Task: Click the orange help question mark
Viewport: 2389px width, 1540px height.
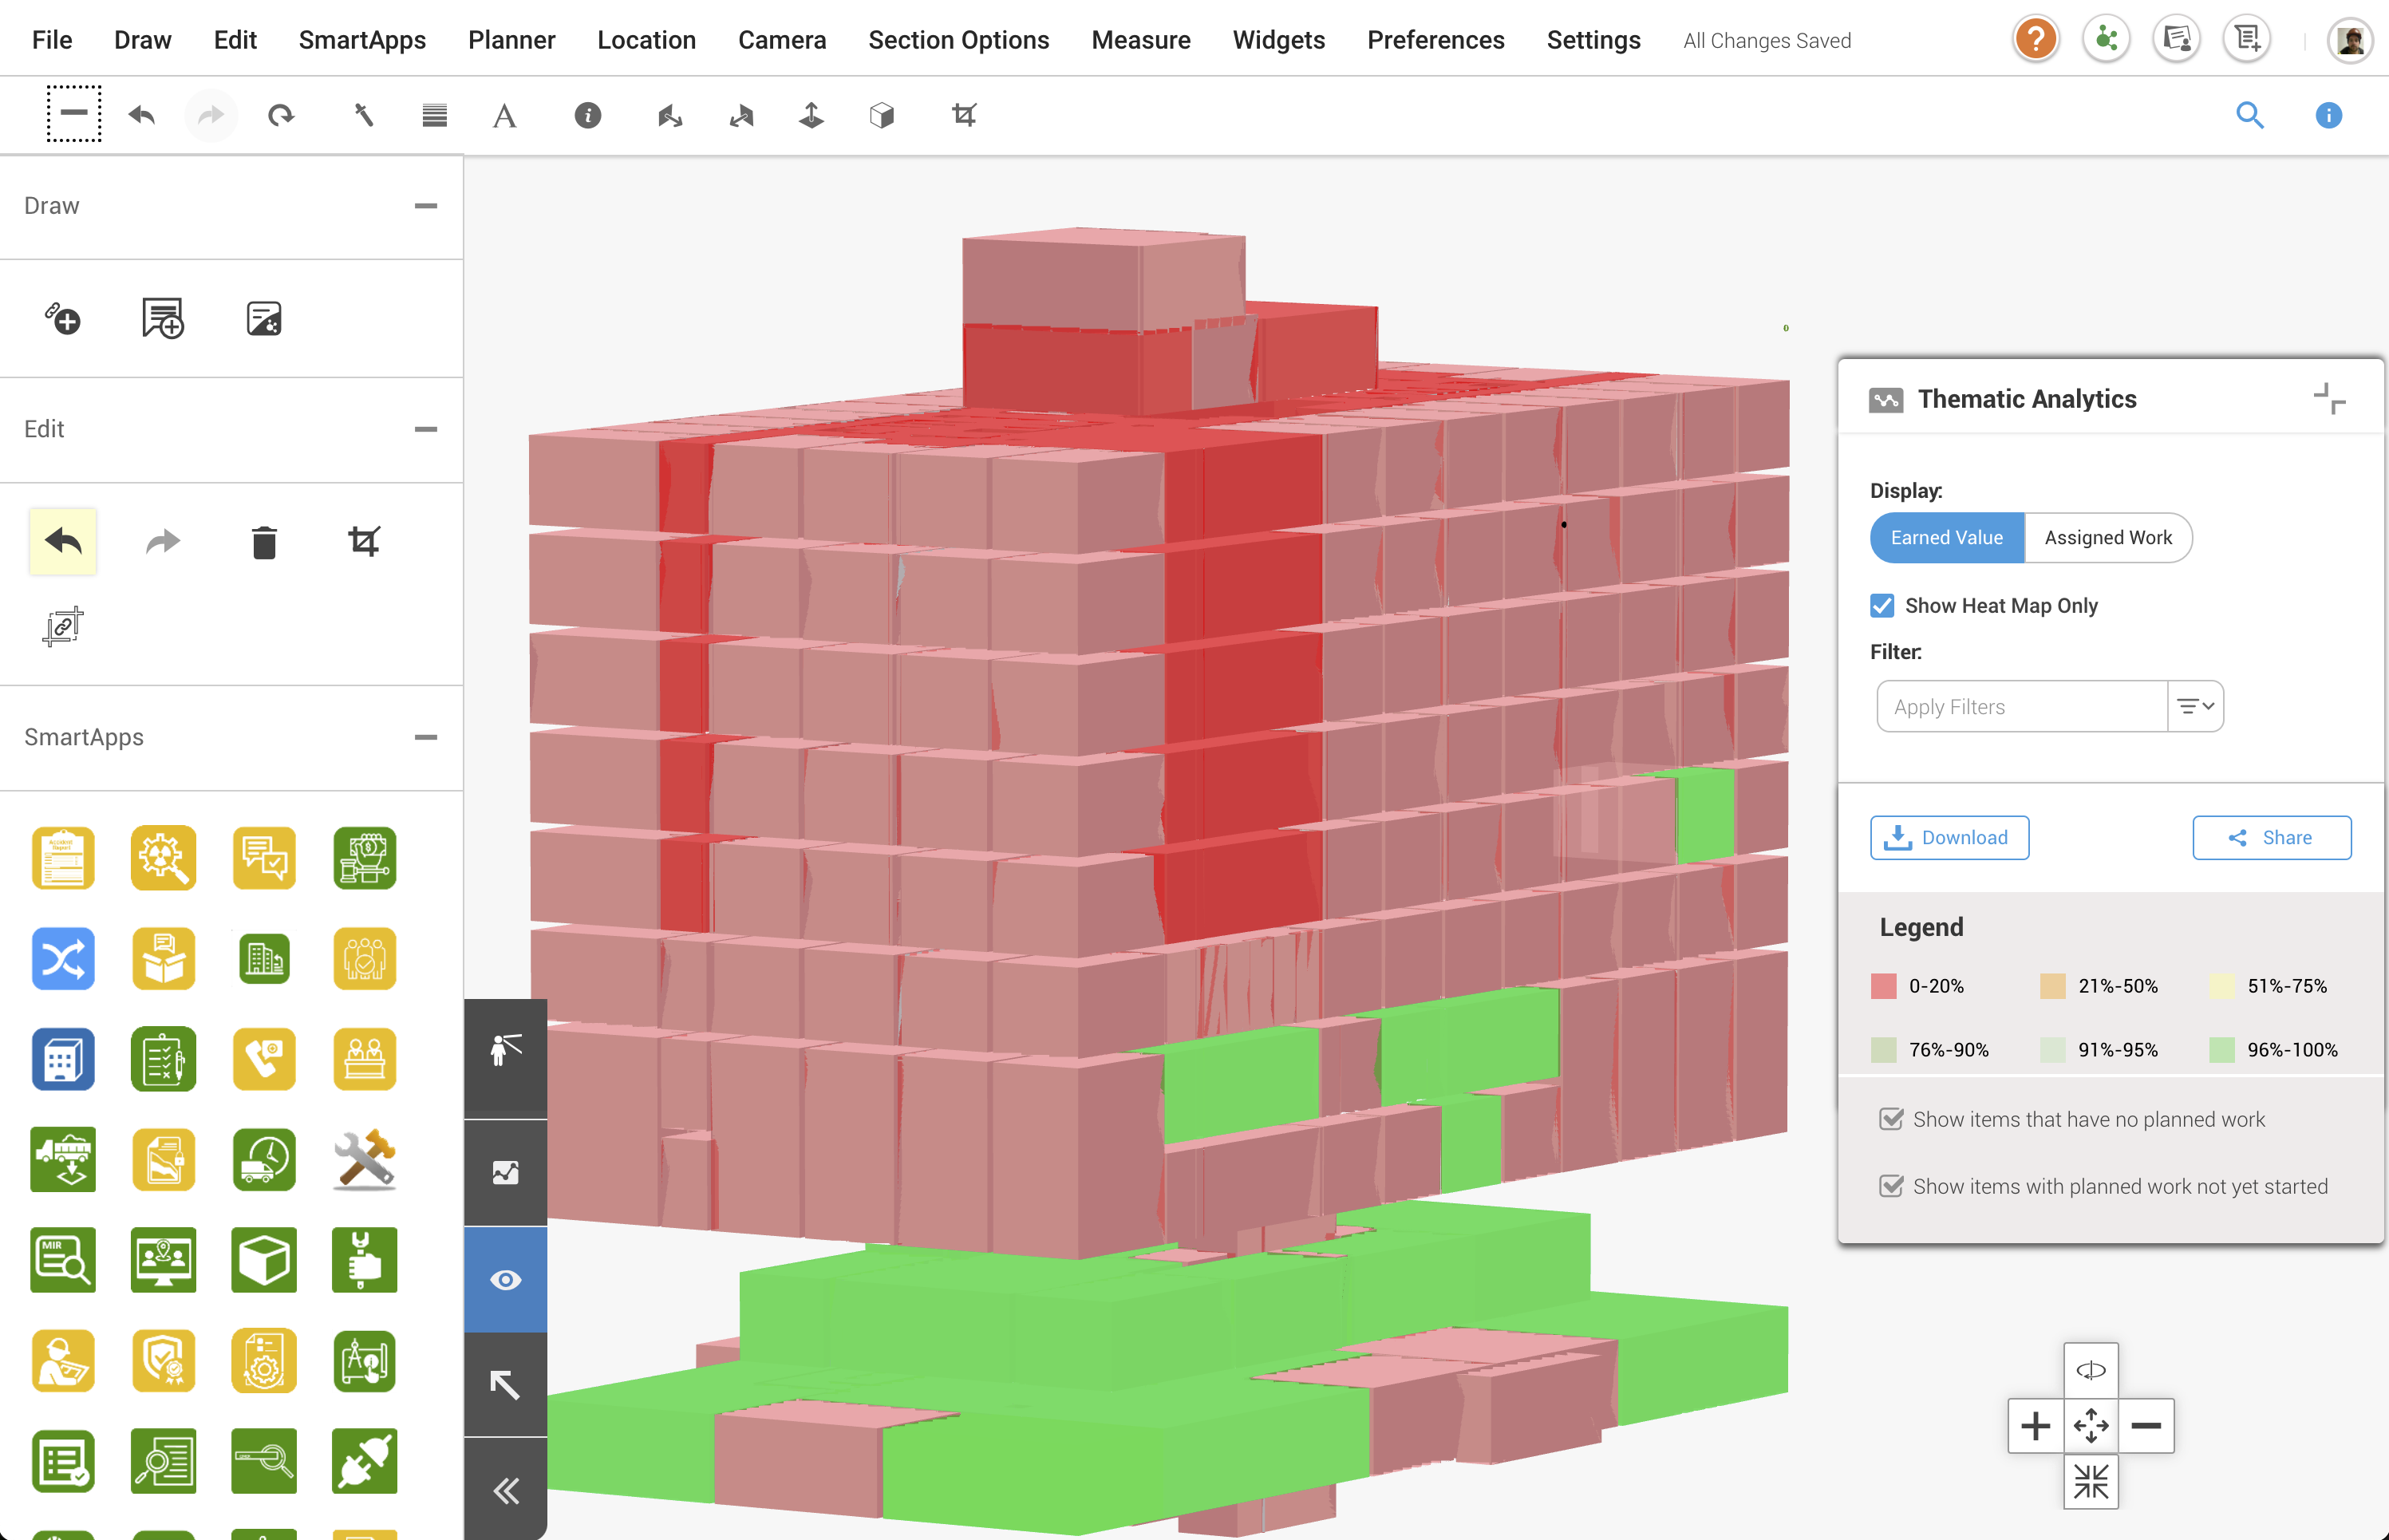Action: tap(2035, 40)
